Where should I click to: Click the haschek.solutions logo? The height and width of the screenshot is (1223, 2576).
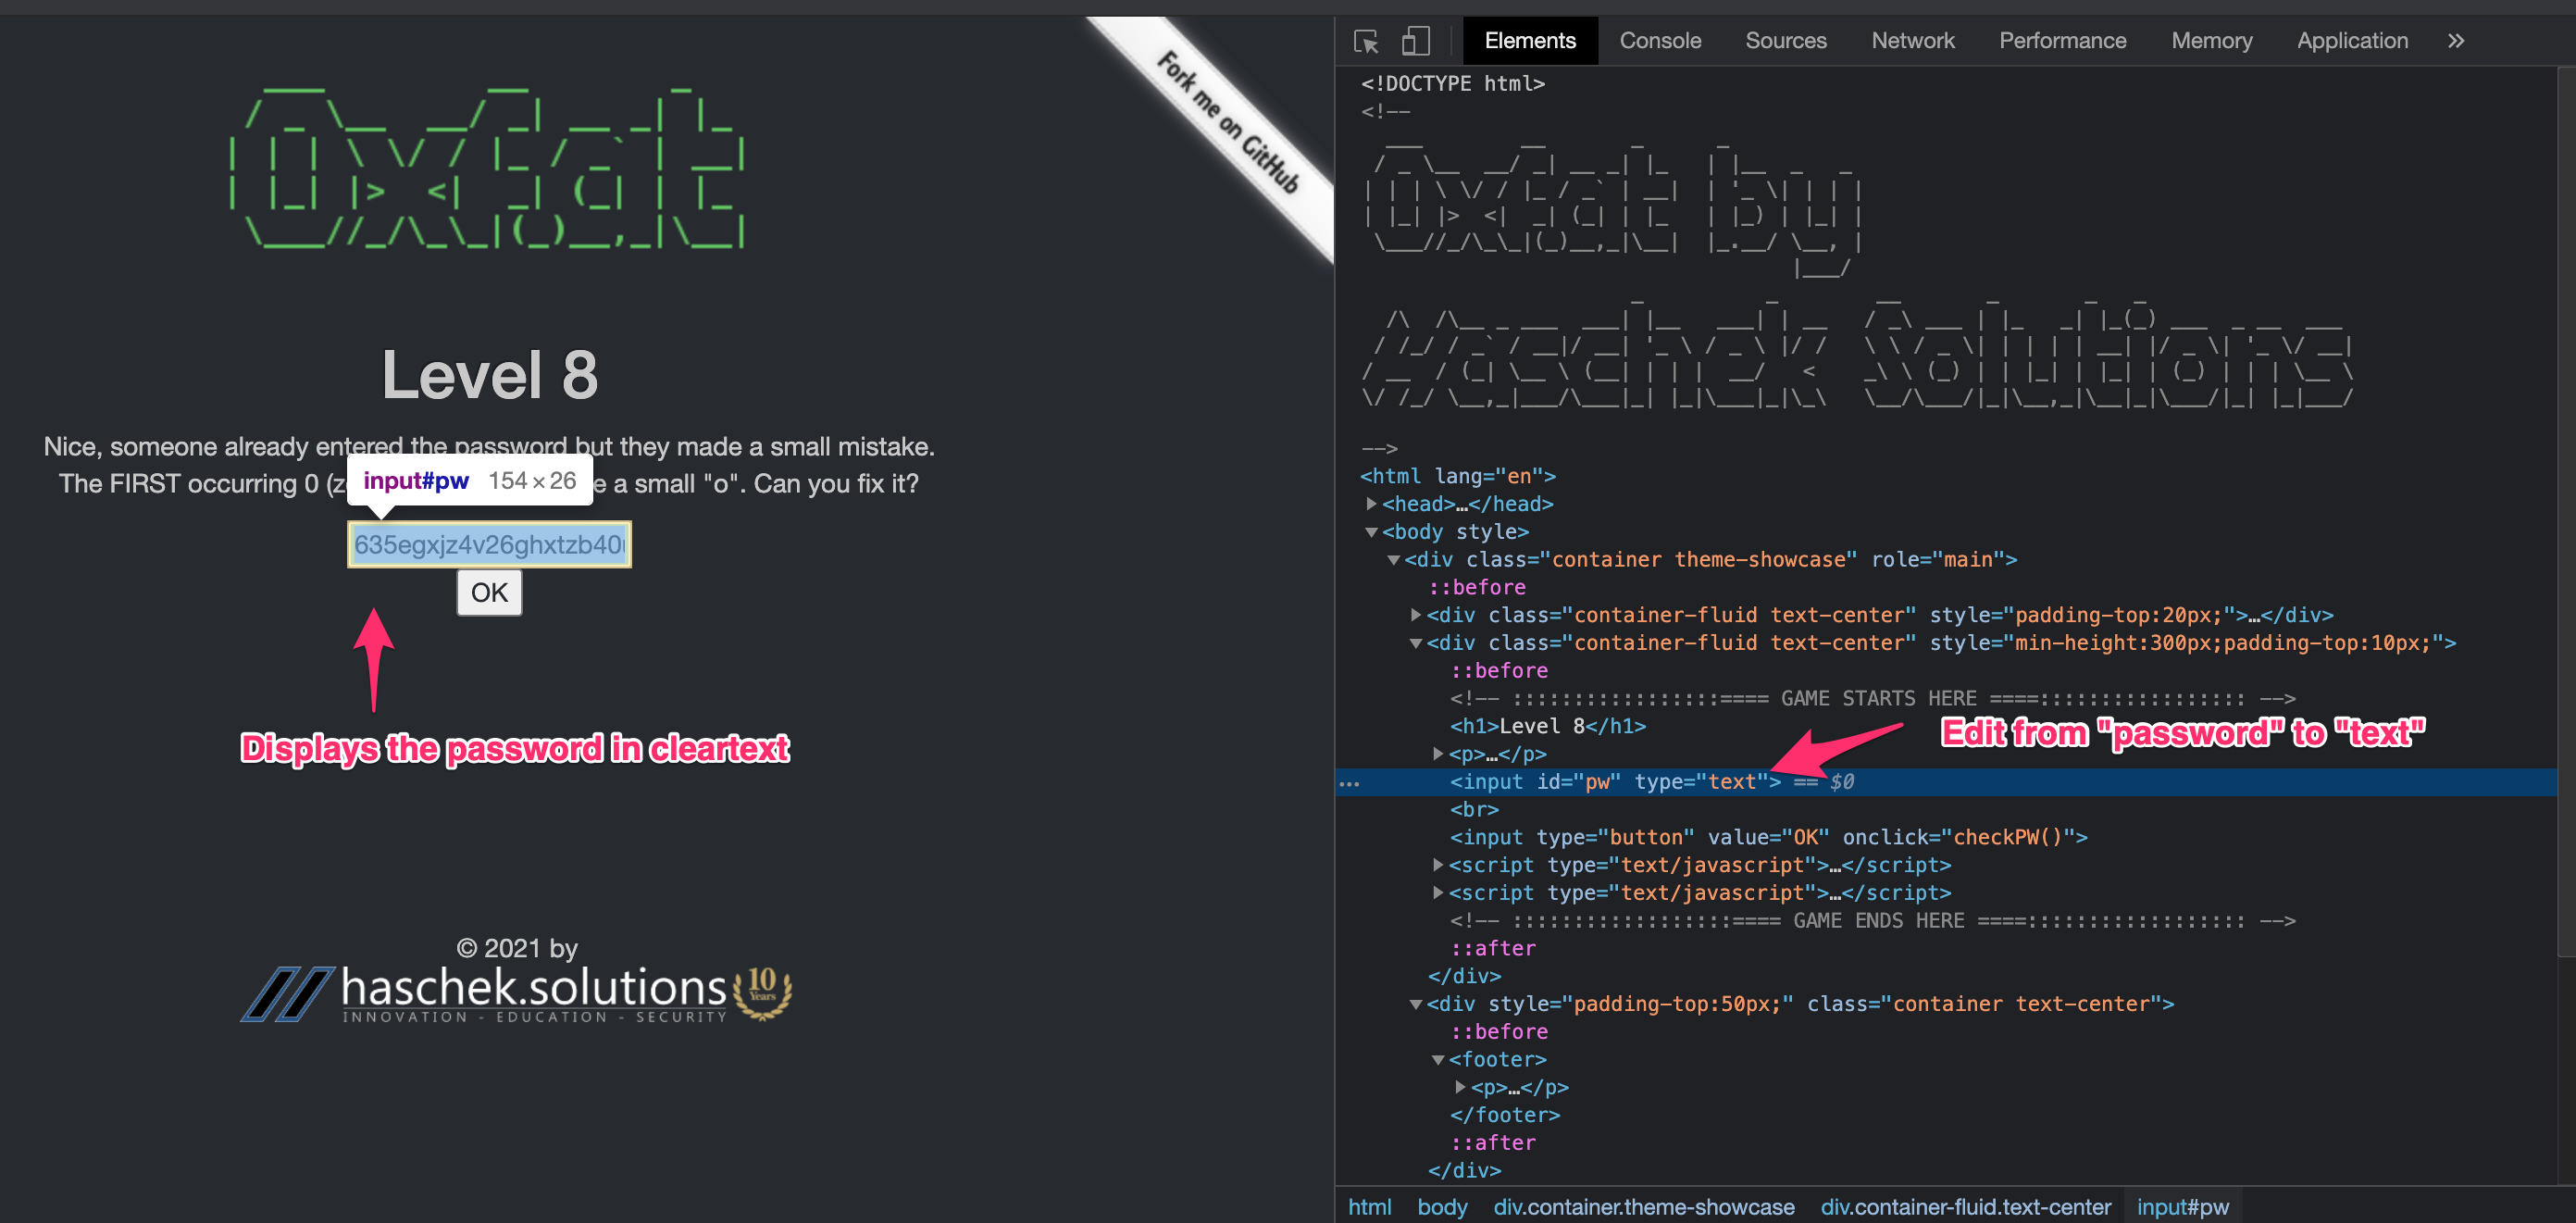click(517, 991)
